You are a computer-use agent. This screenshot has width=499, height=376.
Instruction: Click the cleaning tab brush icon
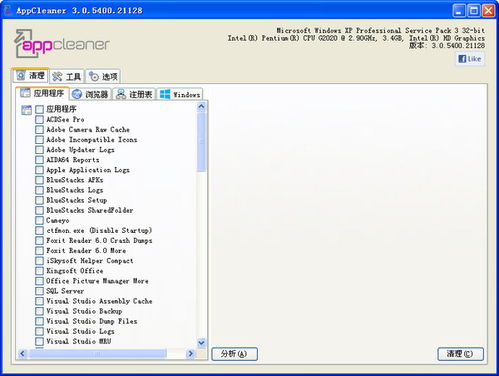(x=21, y=75)
